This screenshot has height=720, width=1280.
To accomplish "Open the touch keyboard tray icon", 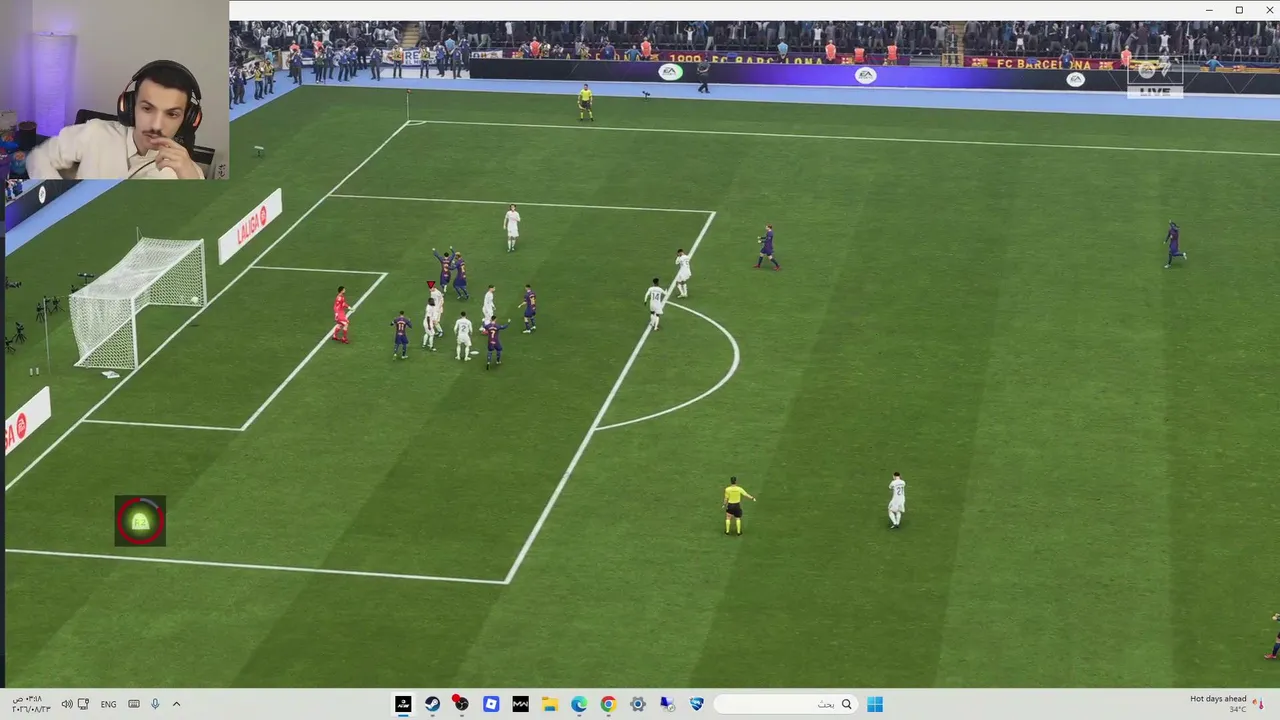I will pyautogui.click(x=134, y=704).
